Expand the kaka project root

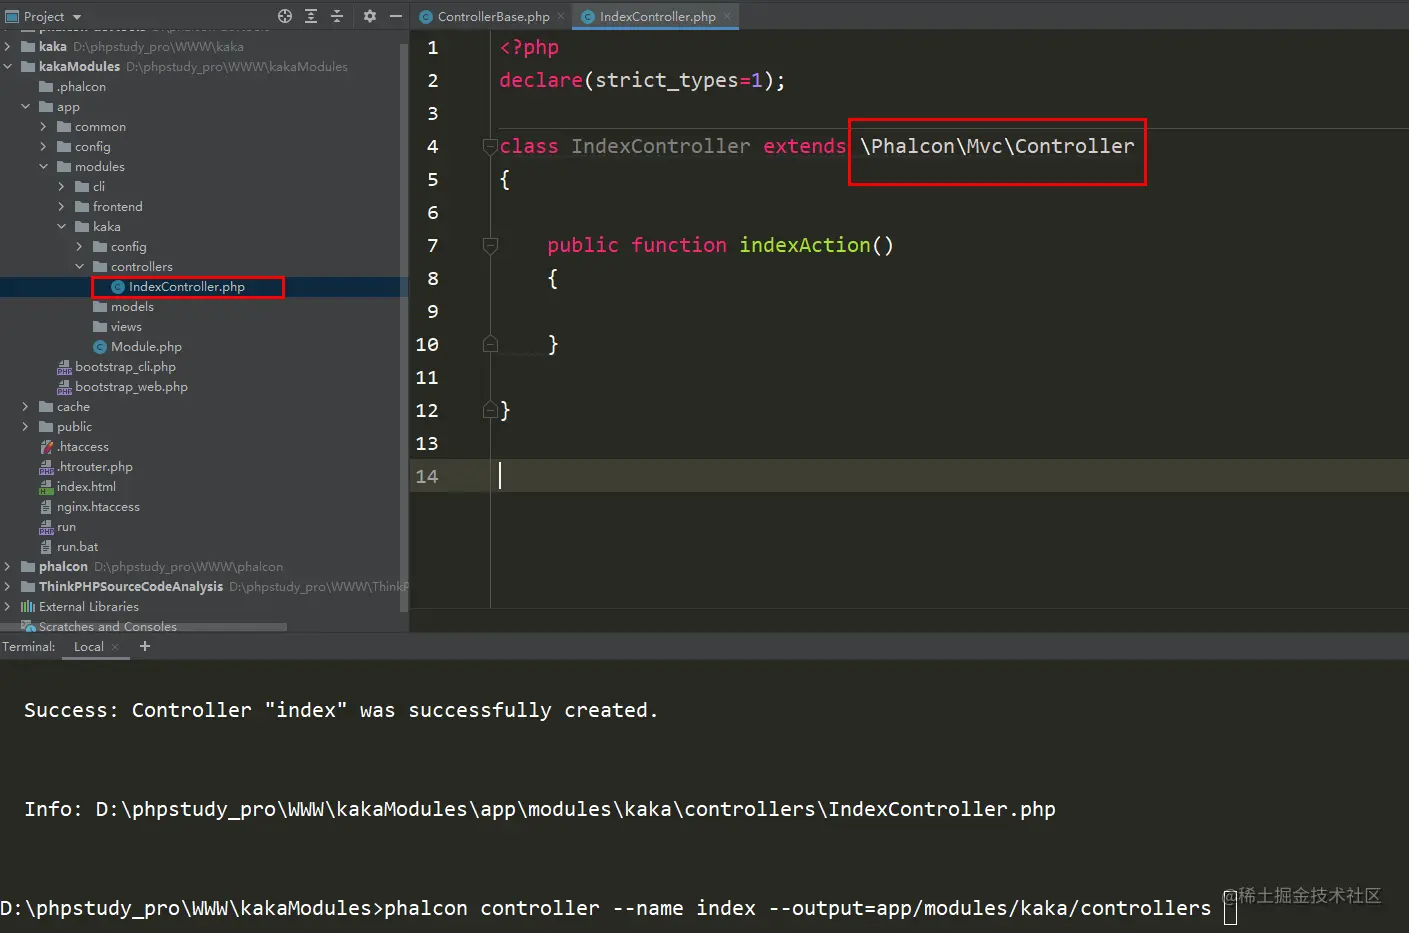coord(8,46)
